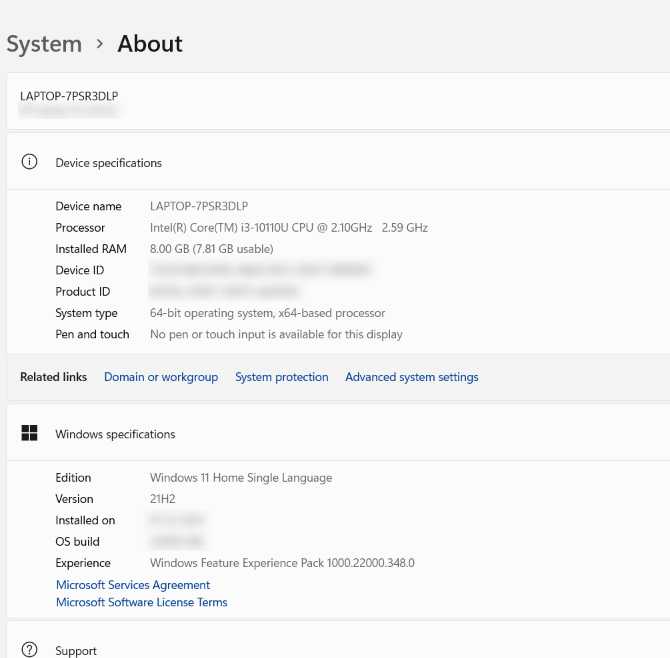
Task: Collapse the Windows specifications section header
Action: click(338, 433)
